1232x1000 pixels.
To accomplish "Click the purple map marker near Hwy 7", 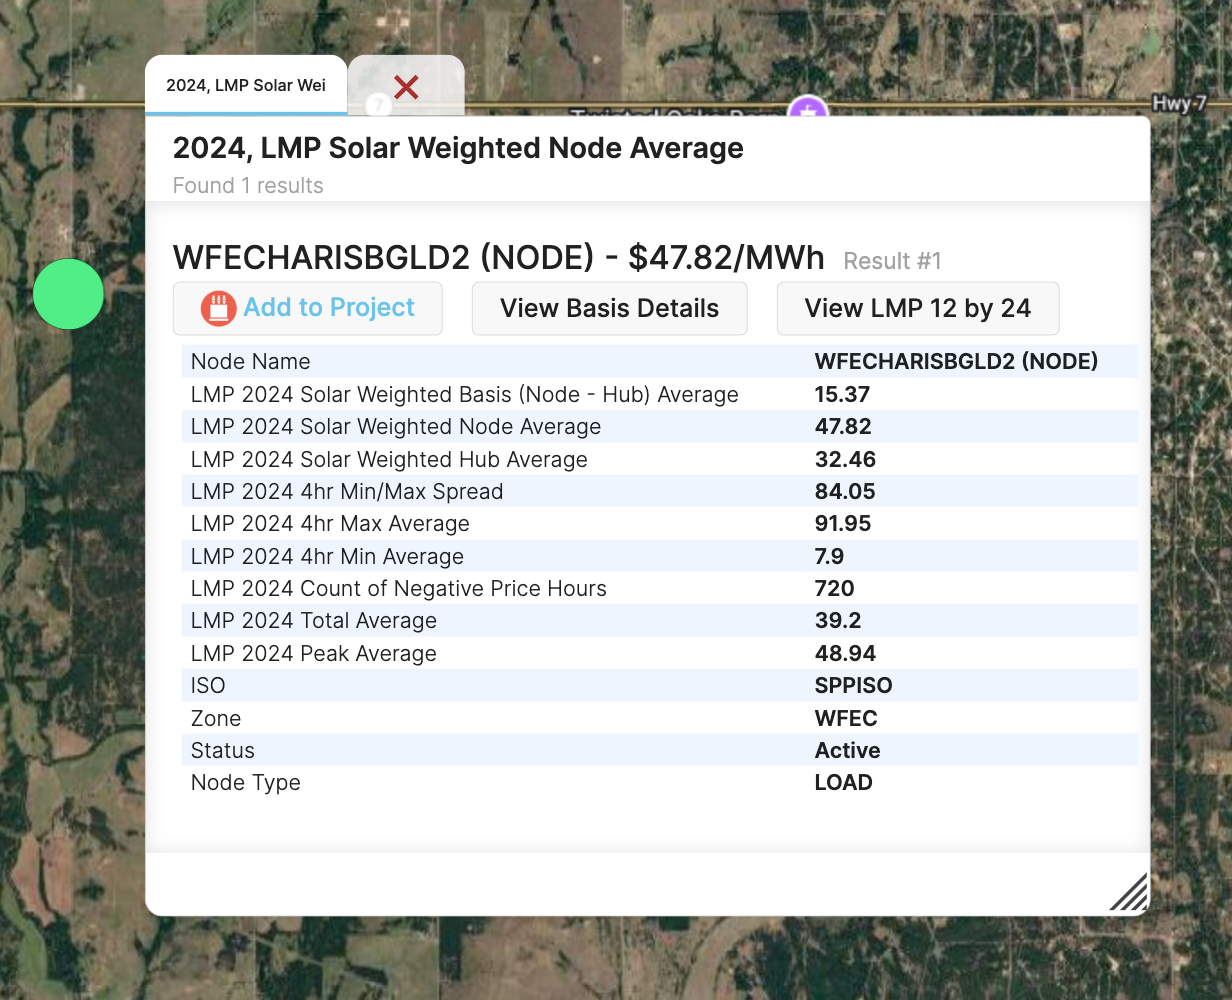I will point(807,108).
